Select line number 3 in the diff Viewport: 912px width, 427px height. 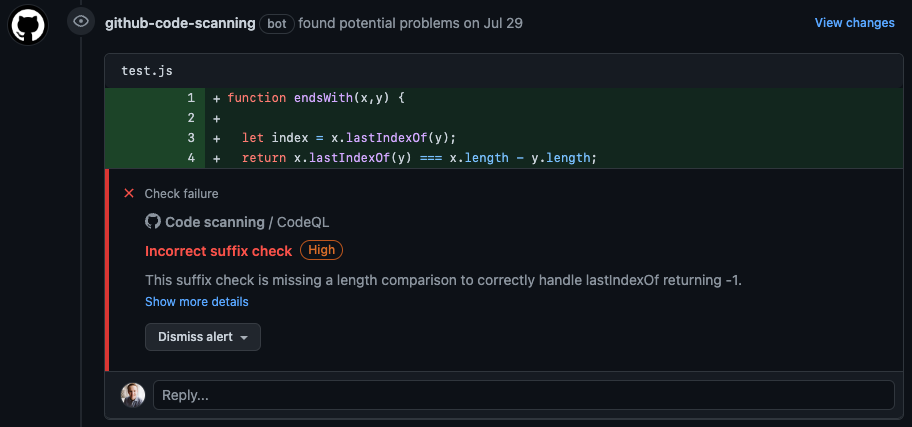(190, 138)
